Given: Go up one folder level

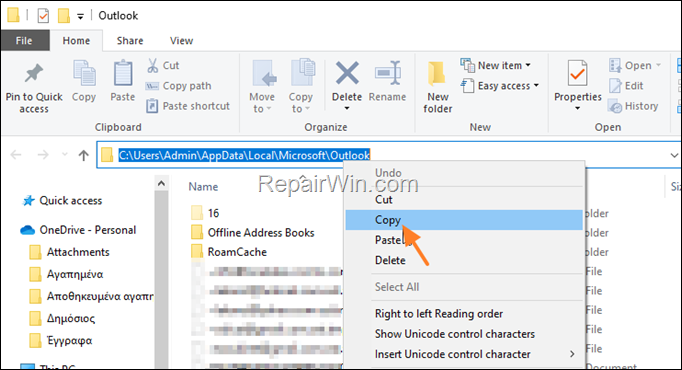Looking at the screenshot, I should point(84,155).
